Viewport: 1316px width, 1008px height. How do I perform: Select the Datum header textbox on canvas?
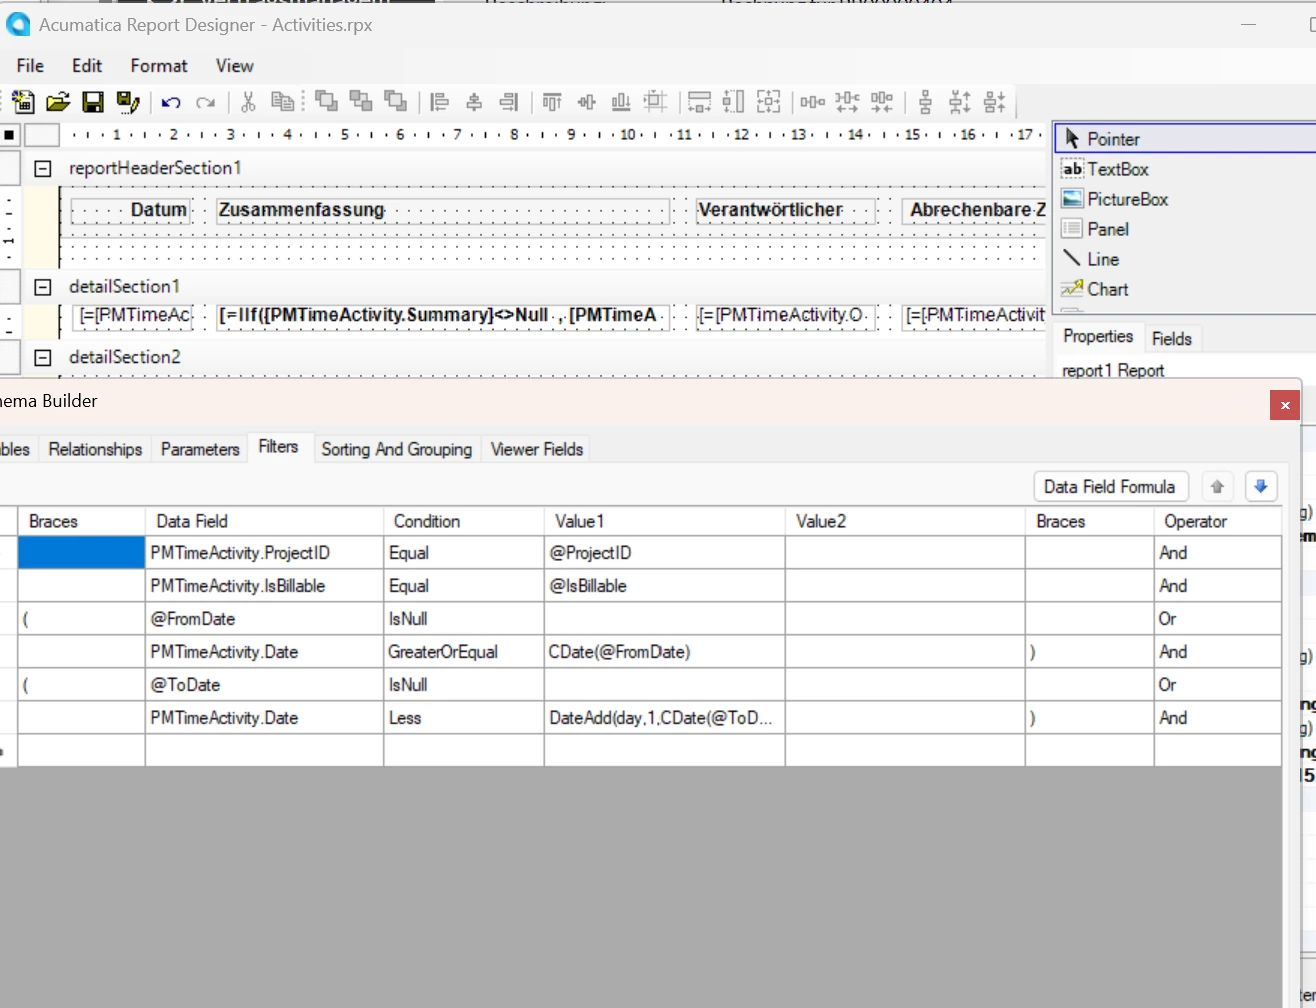click(x=131, y=210)
